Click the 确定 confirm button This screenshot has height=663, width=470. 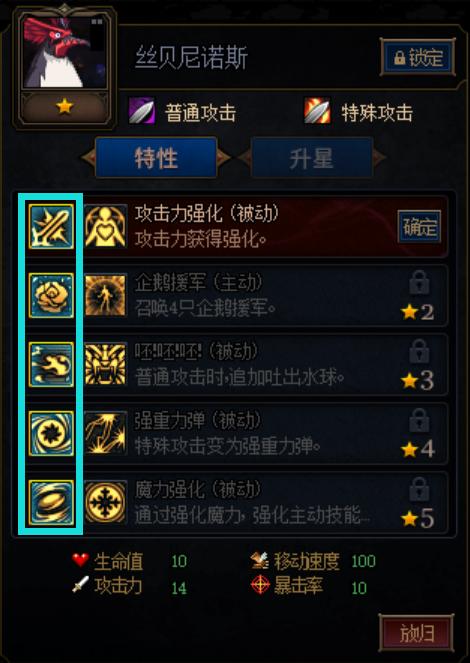[419, 227]
